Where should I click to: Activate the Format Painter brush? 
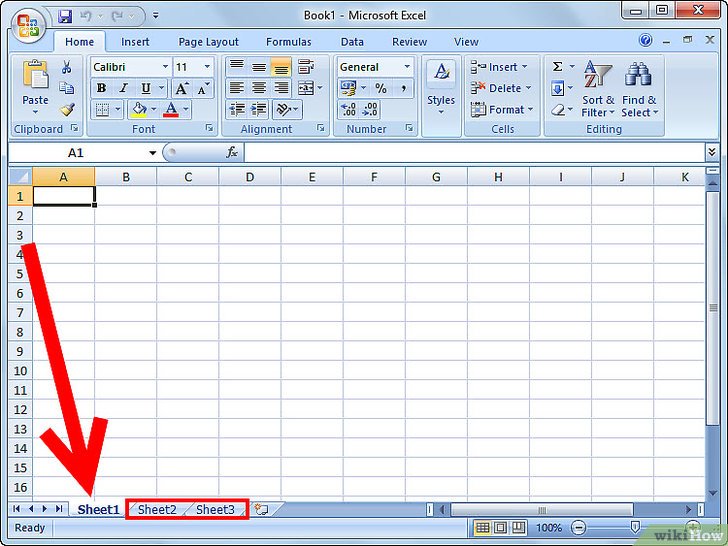(67, 110)
